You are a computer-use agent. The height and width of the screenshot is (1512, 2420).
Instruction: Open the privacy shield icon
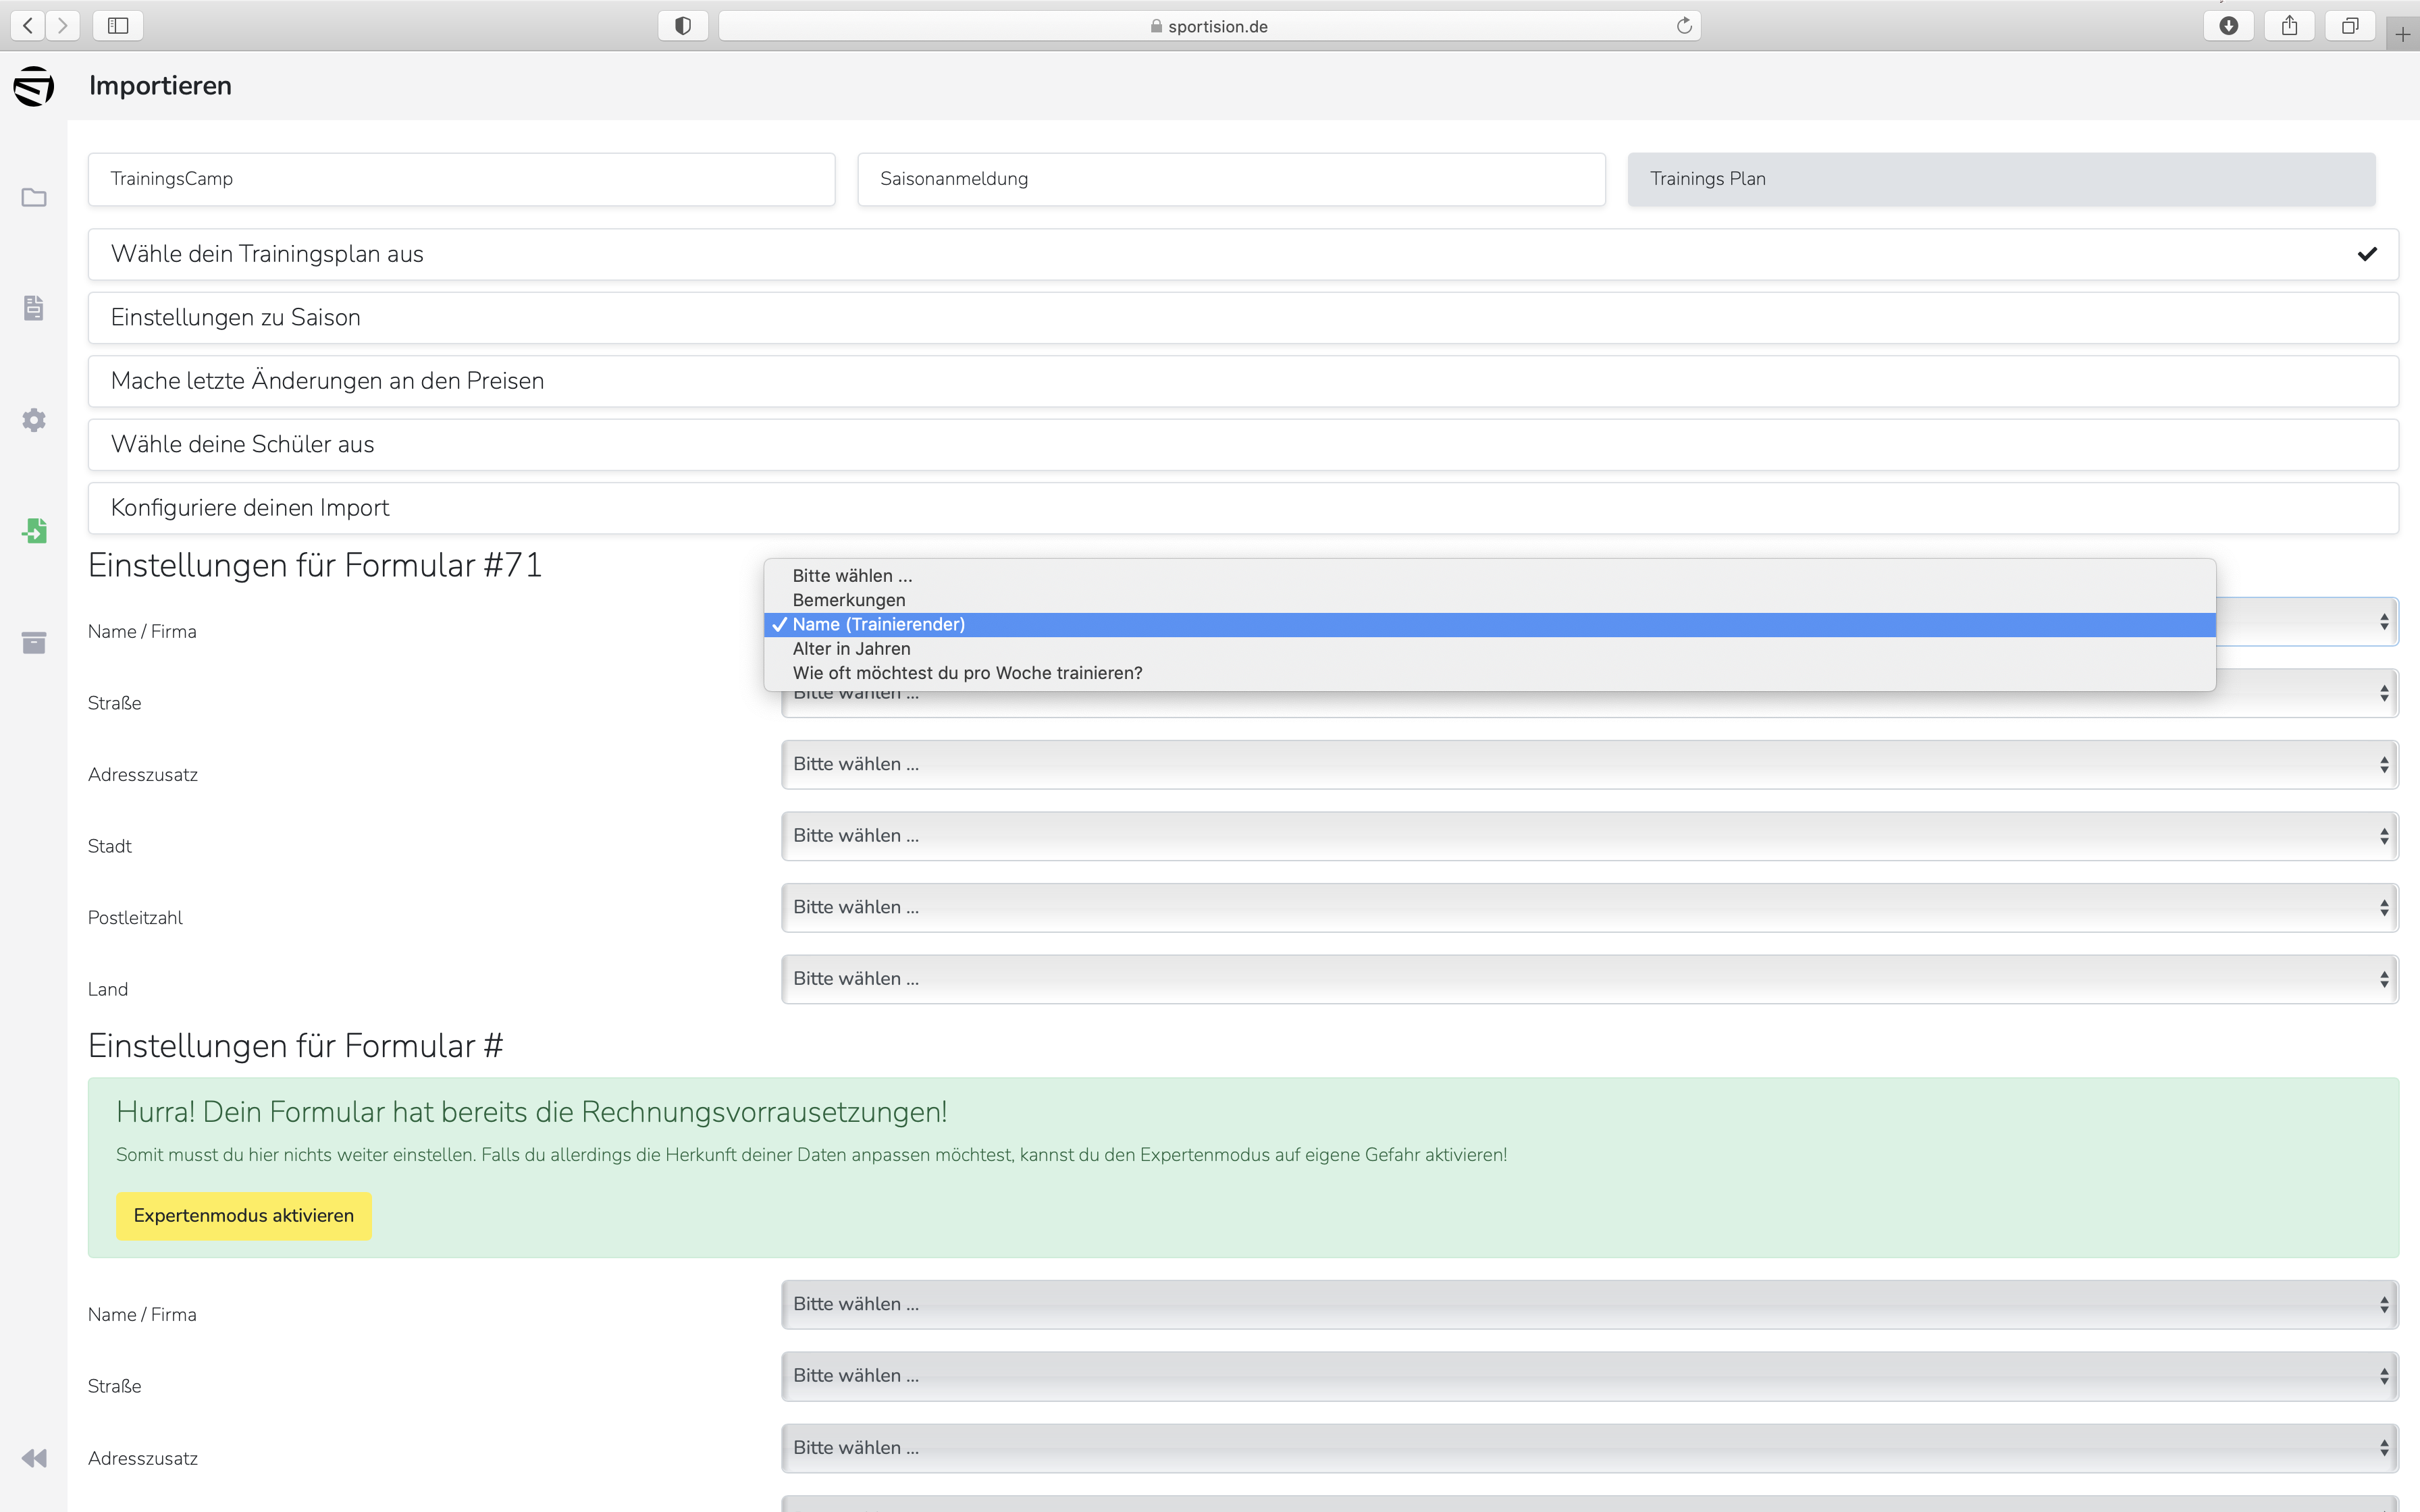(x=683, y=25)
